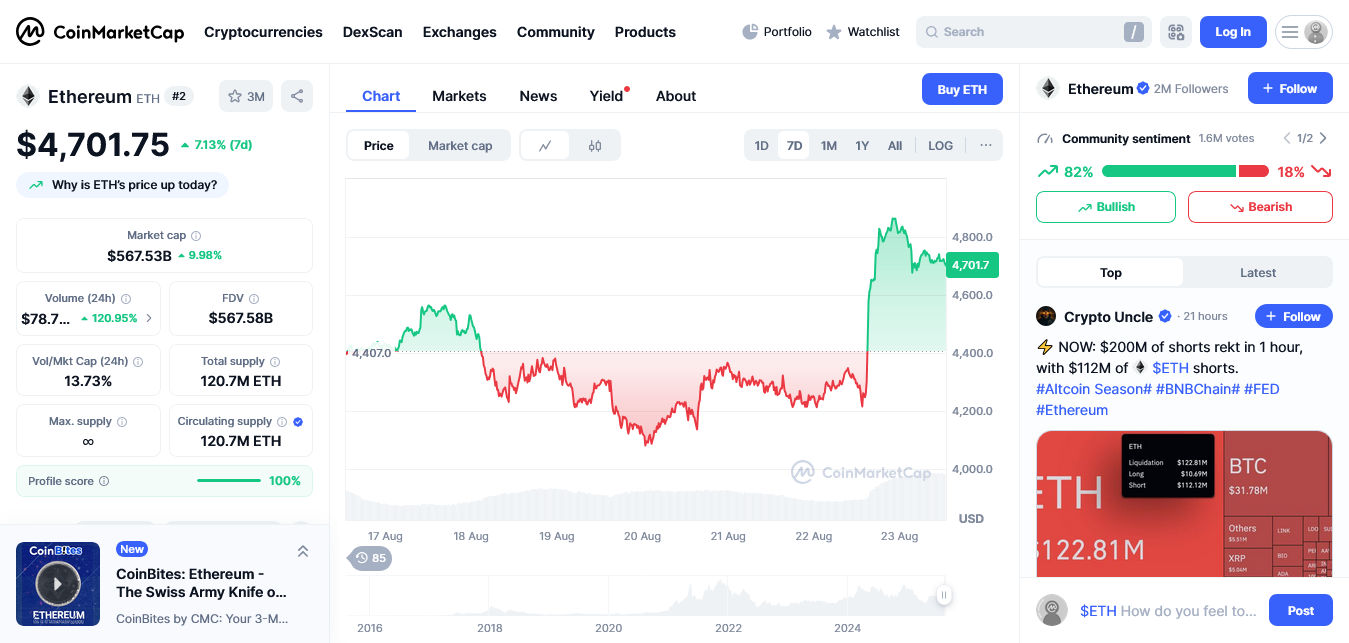Click the Crypto Uncle avatar
1349x643 pixels.
pos(1046,316)
